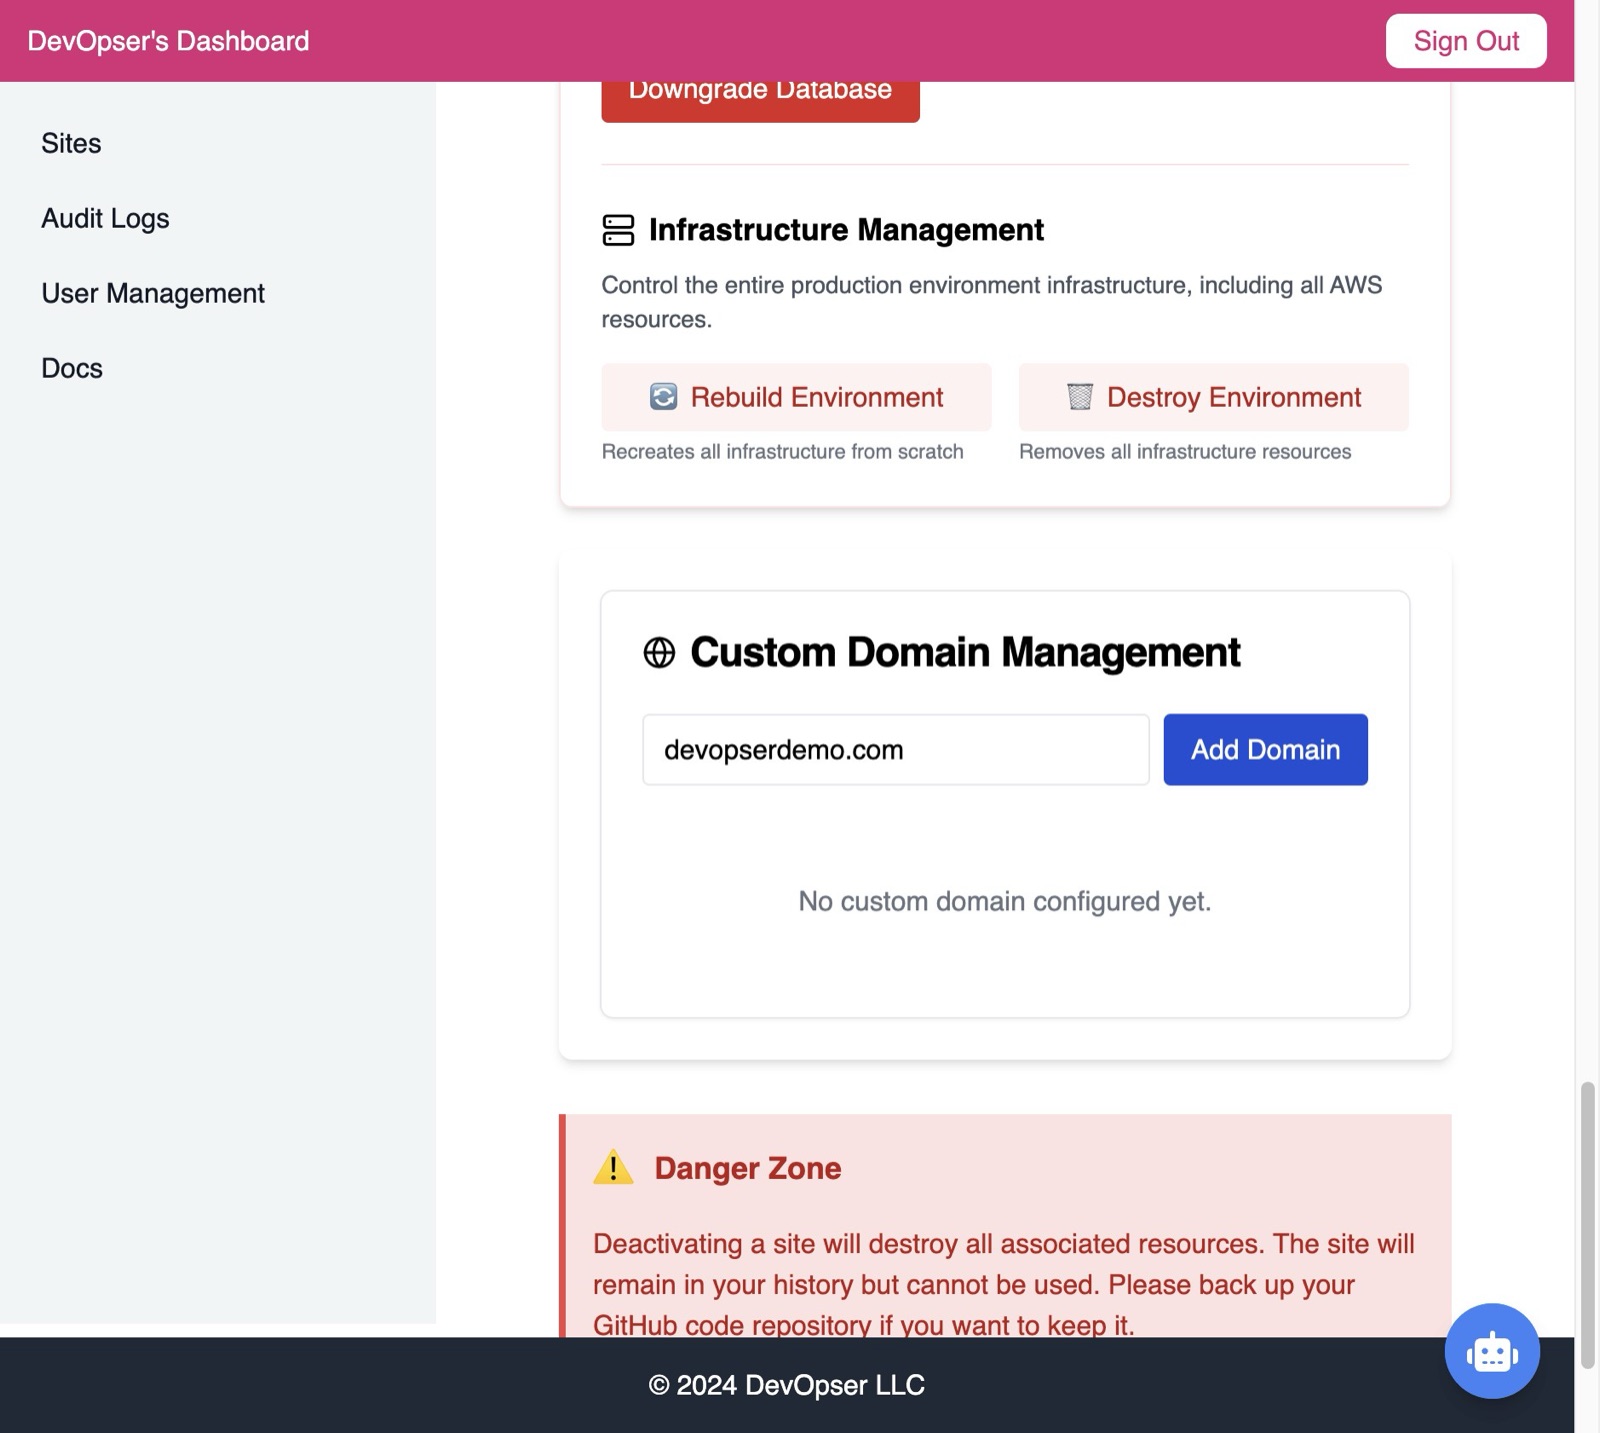Click 'Removes all infrastructure resources' caption
The width and height of the screenshot is (1600, 1433).
(x=1185, y=451)
